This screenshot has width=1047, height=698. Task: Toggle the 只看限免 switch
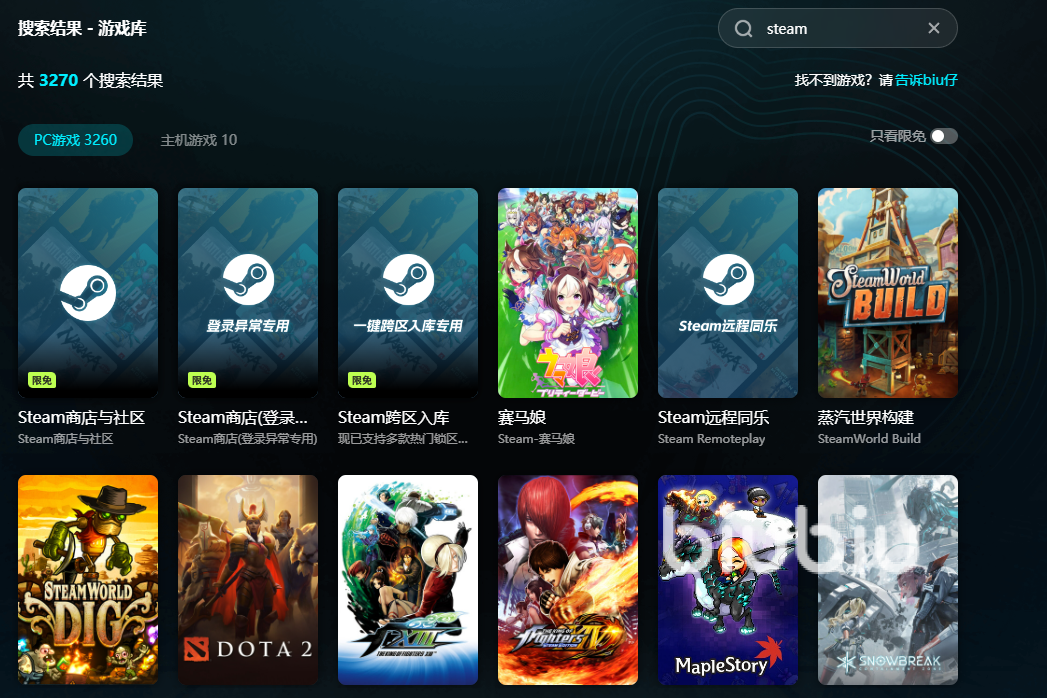(x=943, y=136)
